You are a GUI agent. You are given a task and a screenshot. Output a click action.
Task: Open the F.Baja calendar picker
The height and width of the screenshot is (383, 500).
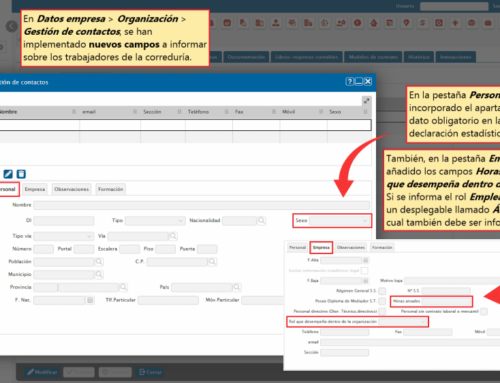366,281
